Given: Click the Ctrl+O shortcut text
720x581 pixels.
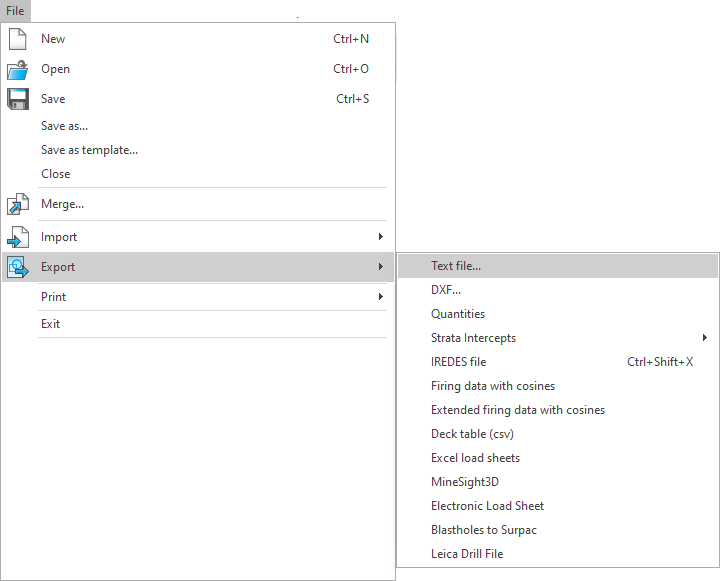Looking at the screenshot, I should click(351, 69).
